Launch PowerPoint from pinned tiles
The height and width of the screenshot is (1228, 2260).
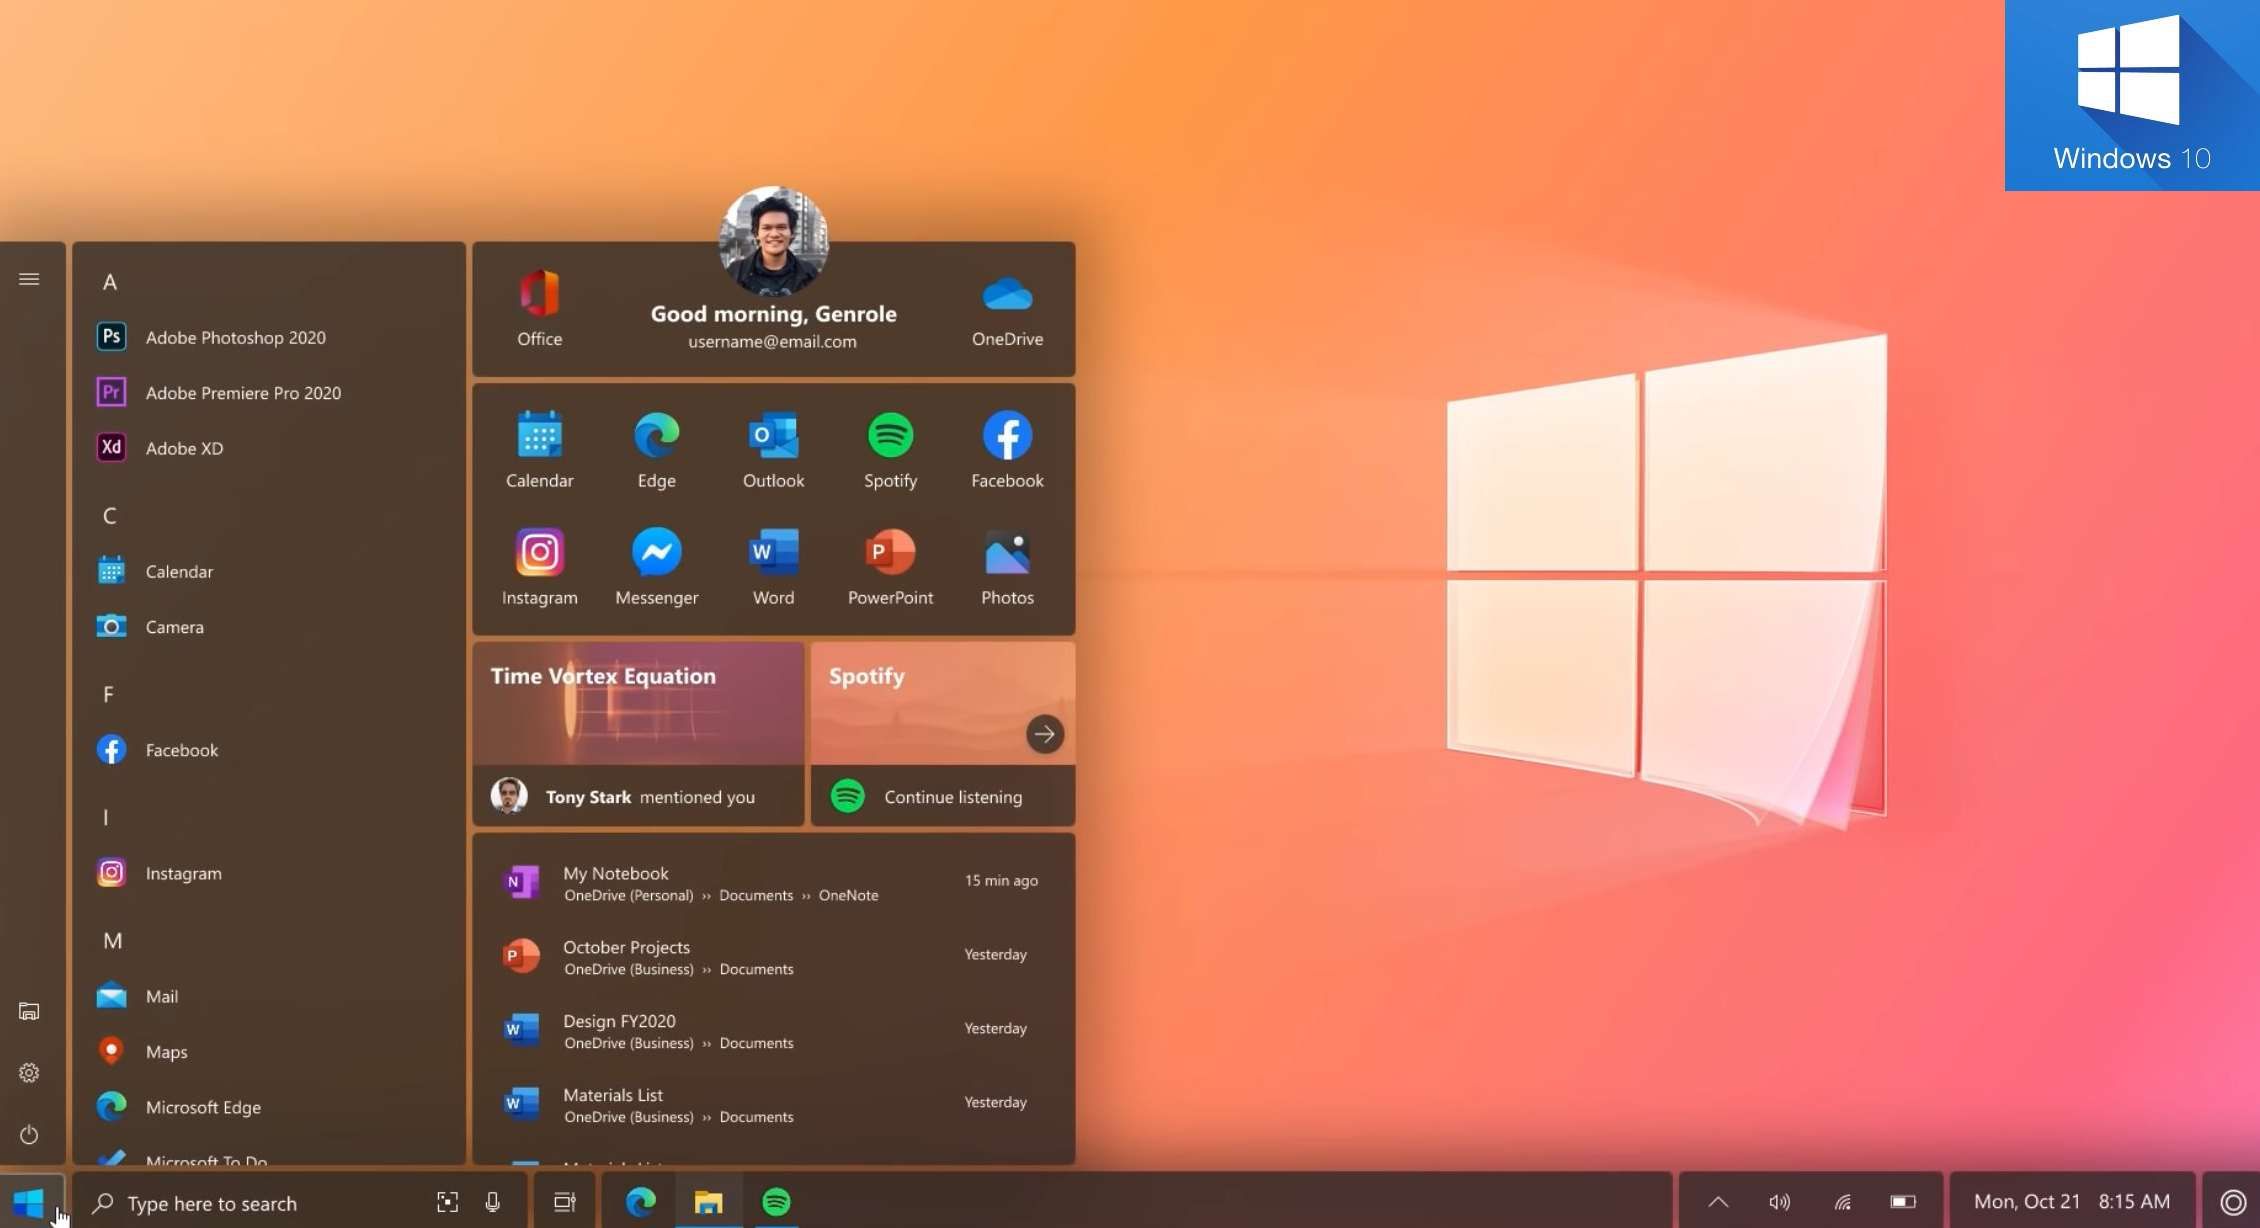[x=890, y=566]
